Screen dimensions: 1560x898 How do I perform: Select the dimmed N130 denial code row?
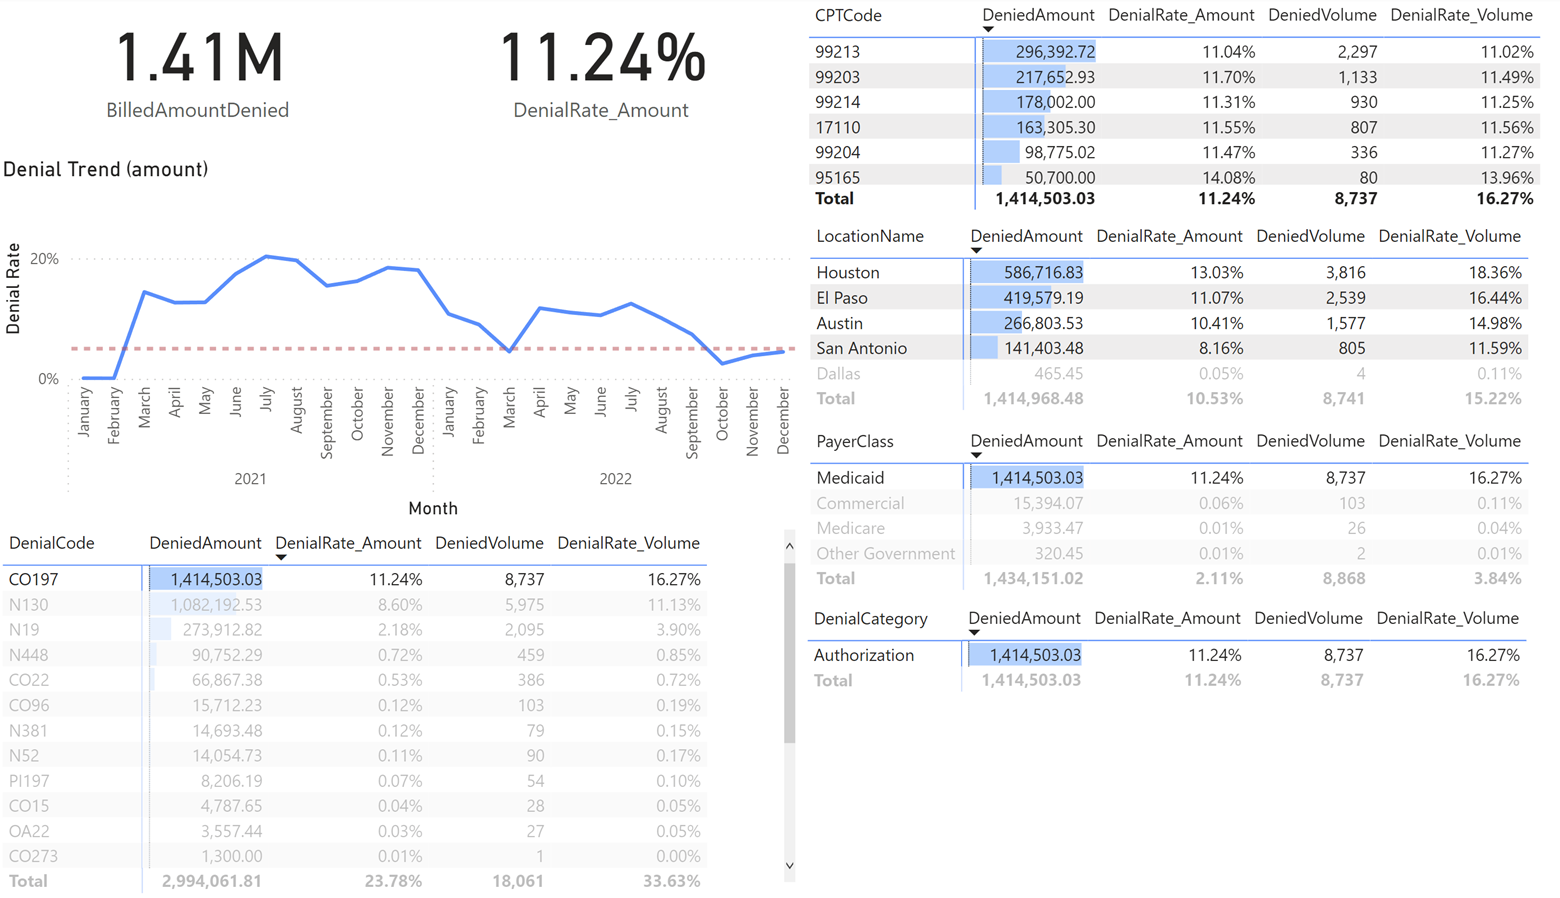(28, 604)
